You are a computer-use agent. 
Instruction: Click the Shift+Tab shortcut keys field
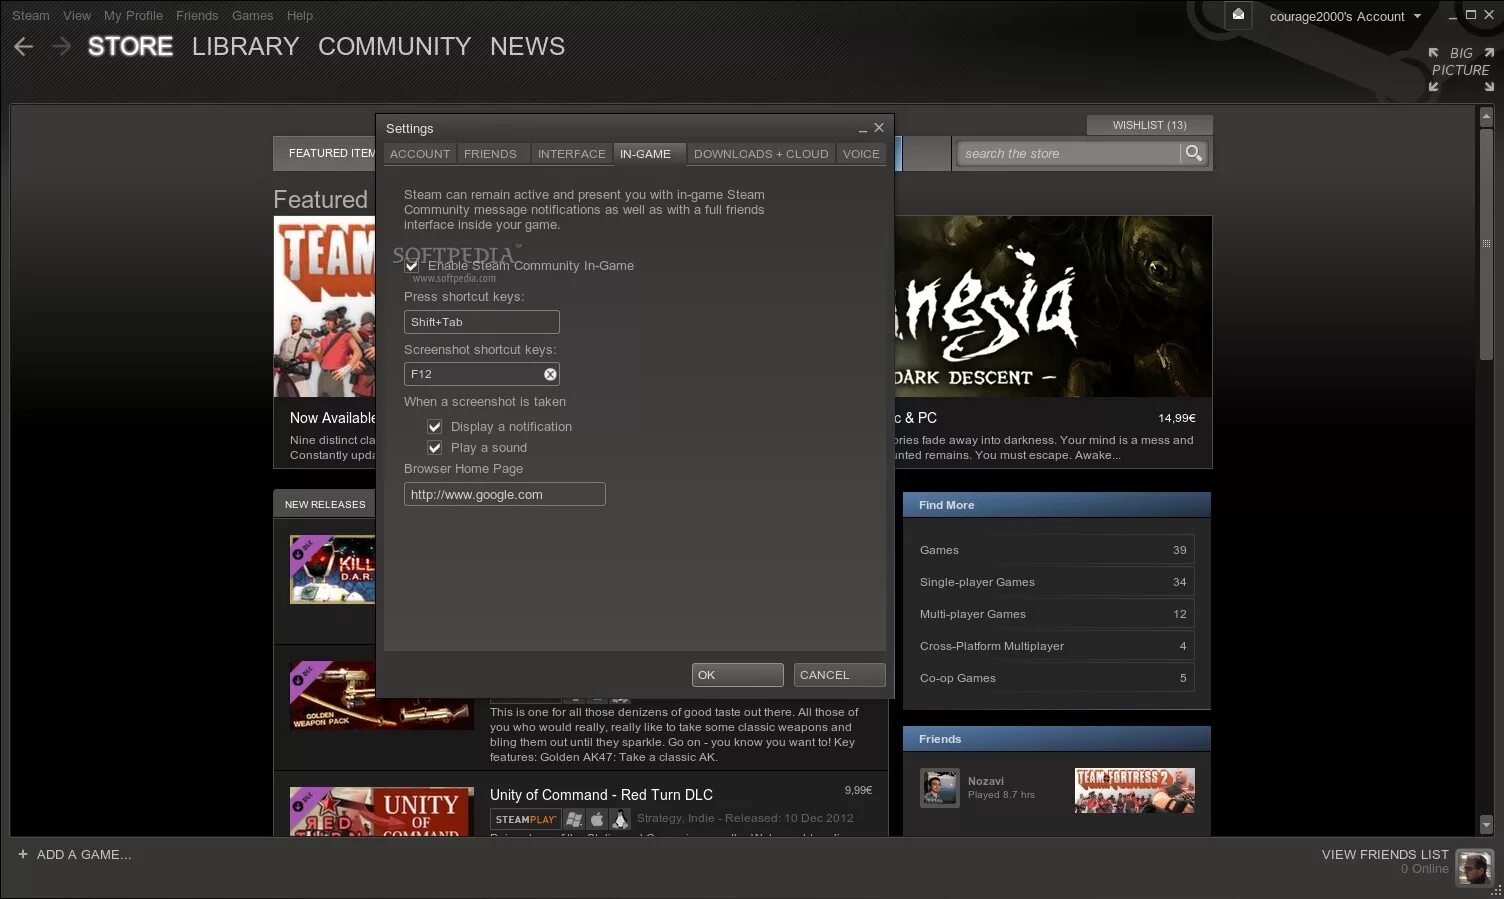pyautogui.click(x=481, y=322)
